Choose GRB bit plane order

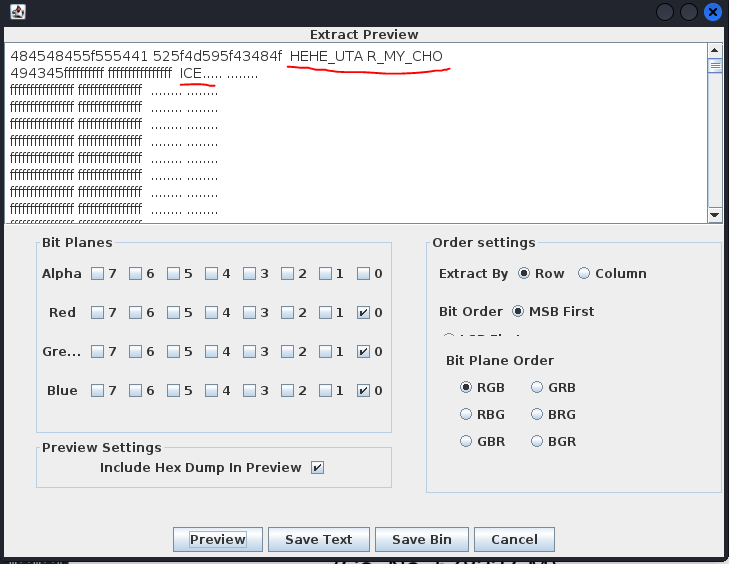(538, 387)
